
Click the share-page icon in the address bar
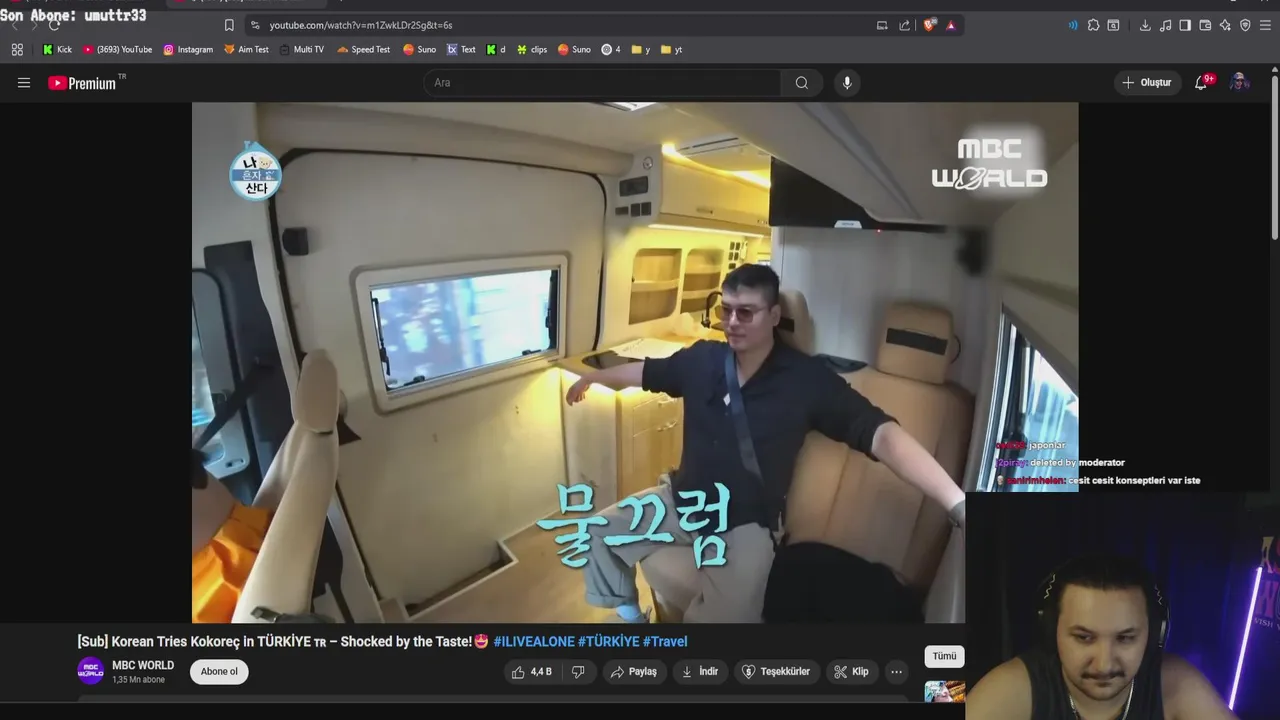(x=905, y=25)
